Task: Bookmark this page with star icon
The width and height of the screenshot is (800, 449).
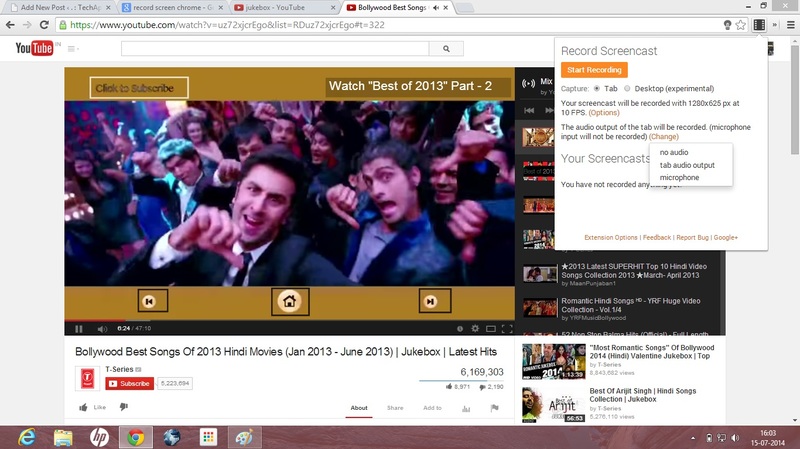Action: [741, 24]
